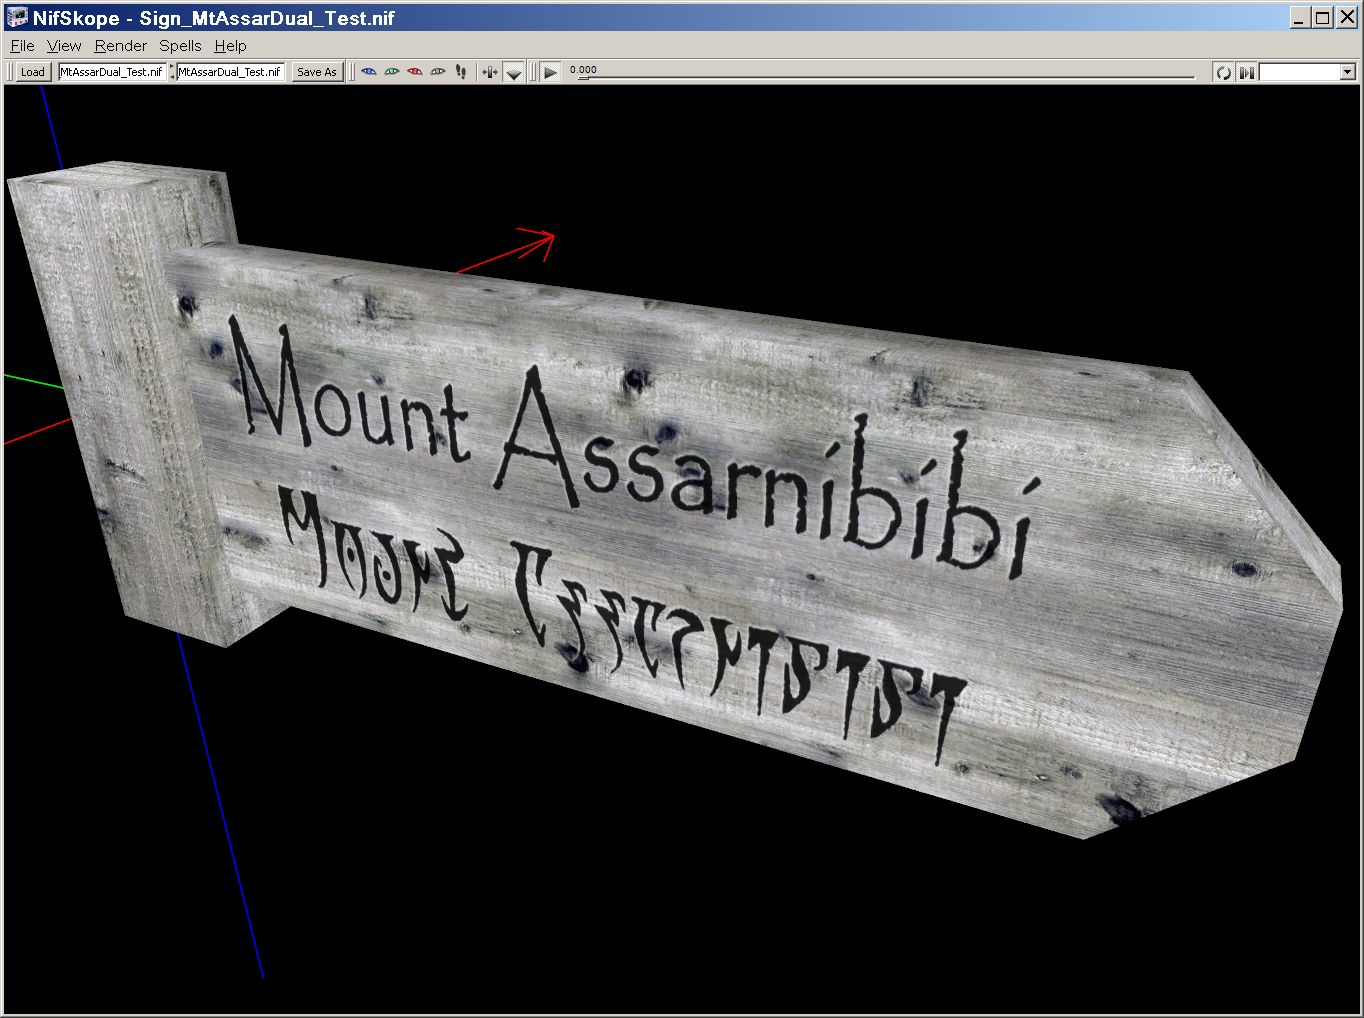Open the File menu

22,46
